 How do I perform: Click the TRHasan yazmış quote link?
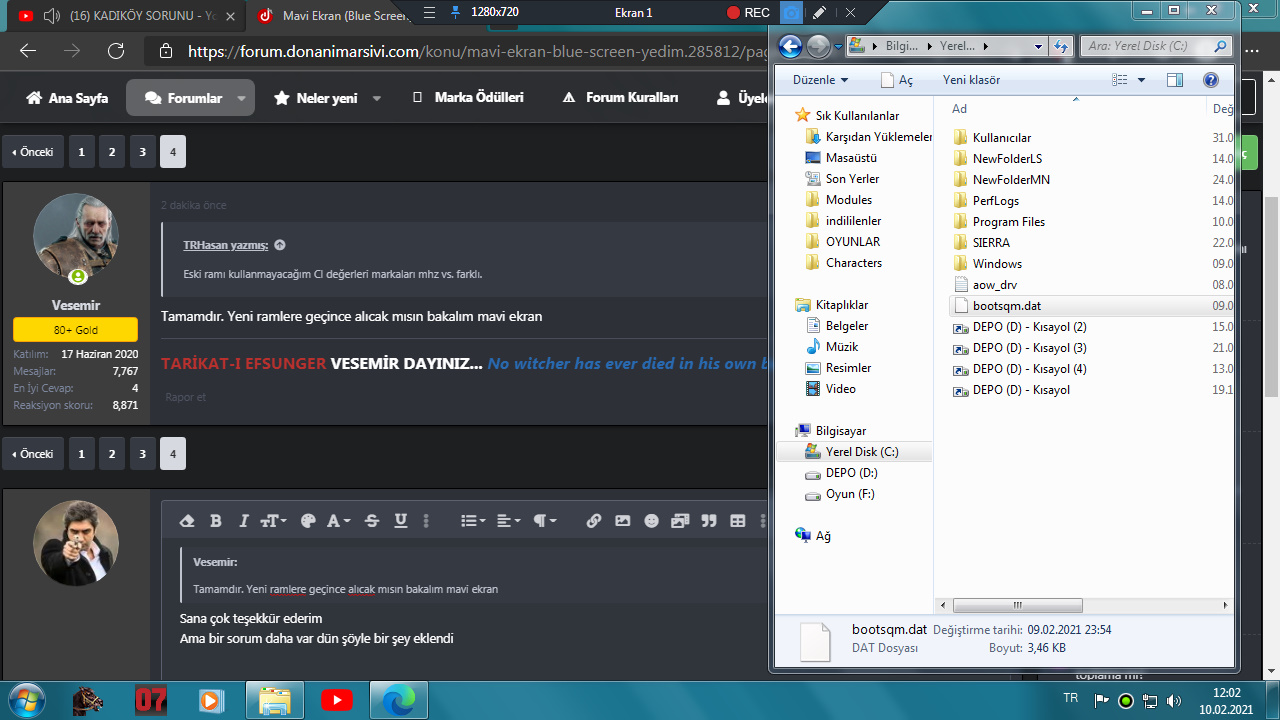tap(225, 245)
